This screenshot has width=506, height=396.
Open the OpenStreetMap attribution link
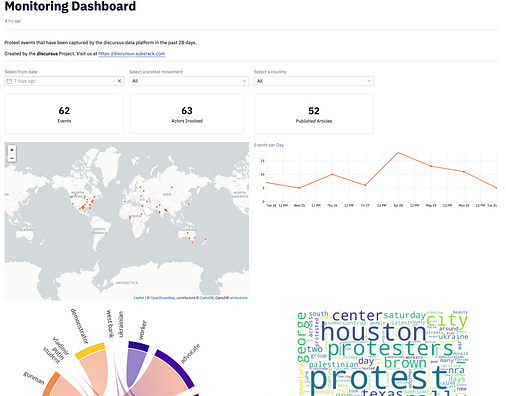(163, 298)
